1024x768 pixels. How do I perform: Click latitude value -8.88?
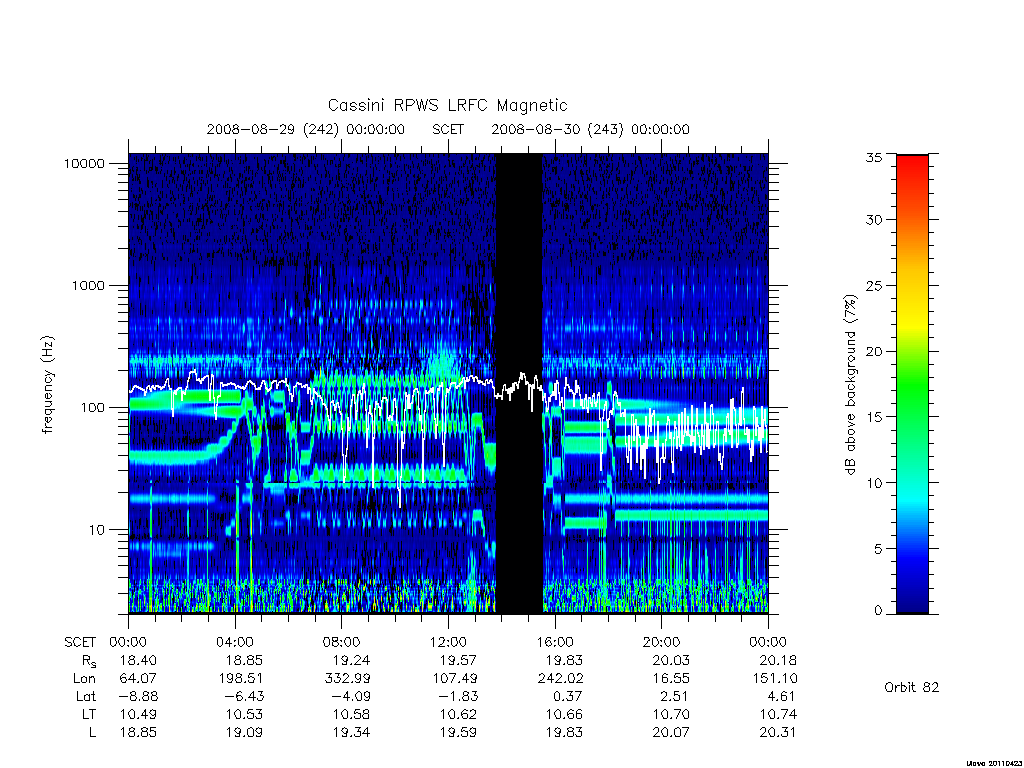point(138,696)
